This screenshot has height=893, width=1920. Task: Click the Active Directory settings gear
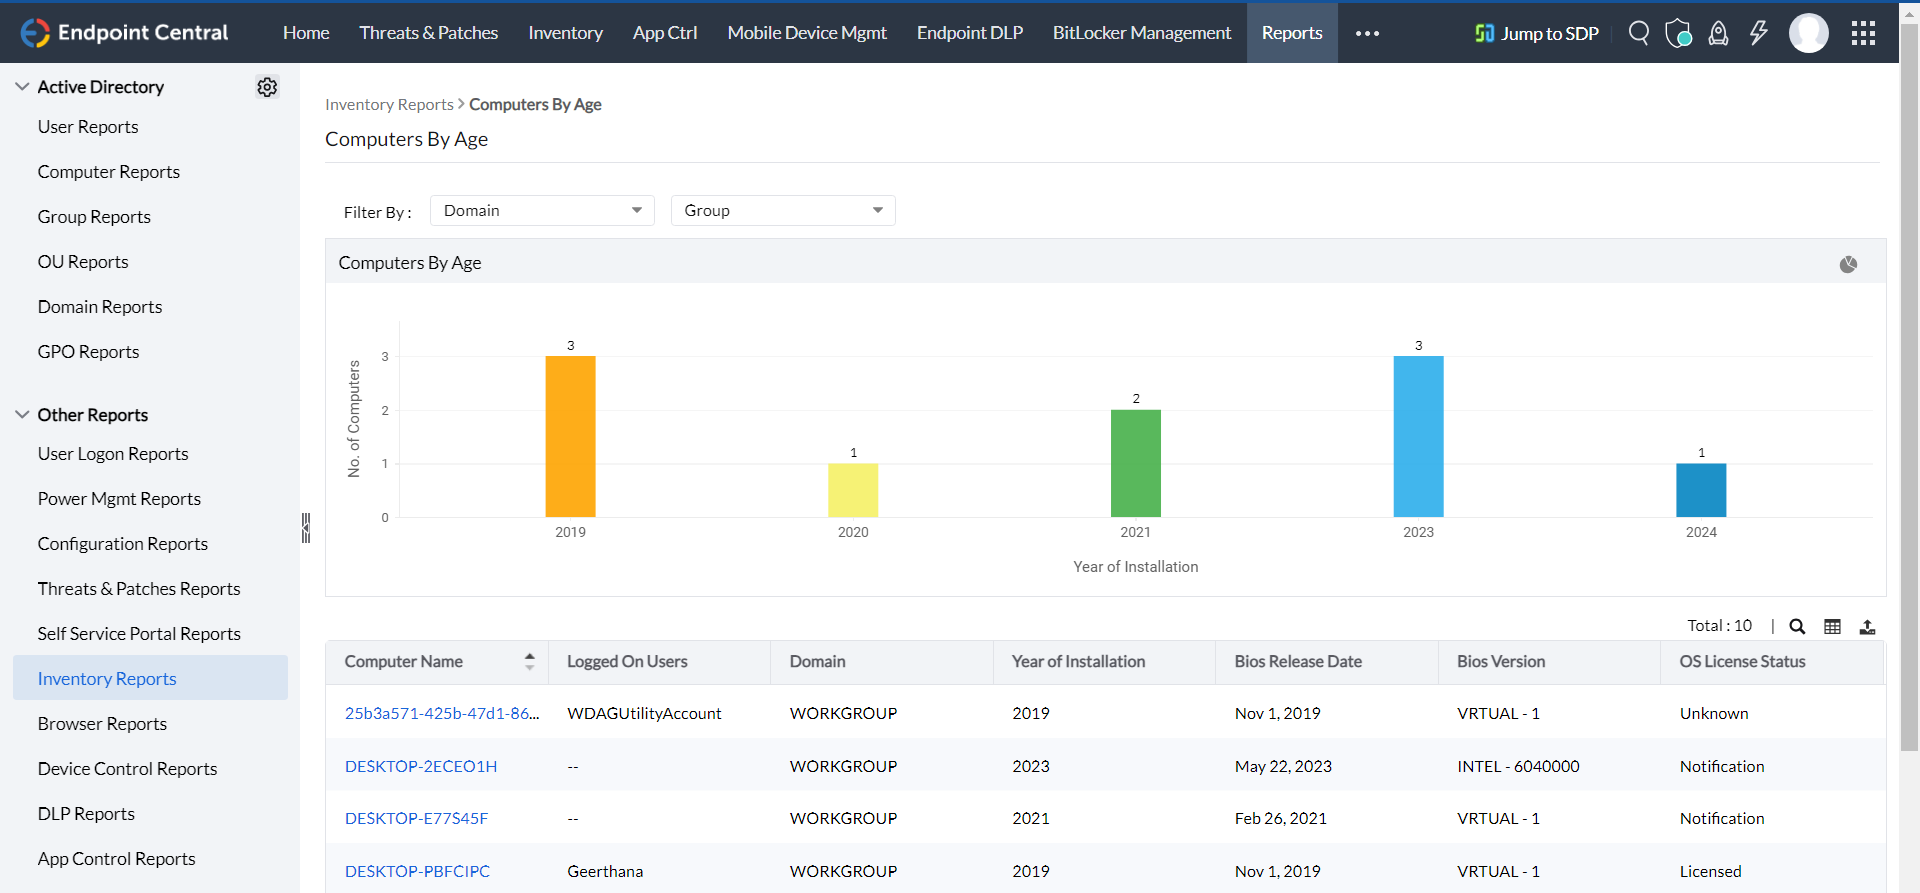coord(267,87)
